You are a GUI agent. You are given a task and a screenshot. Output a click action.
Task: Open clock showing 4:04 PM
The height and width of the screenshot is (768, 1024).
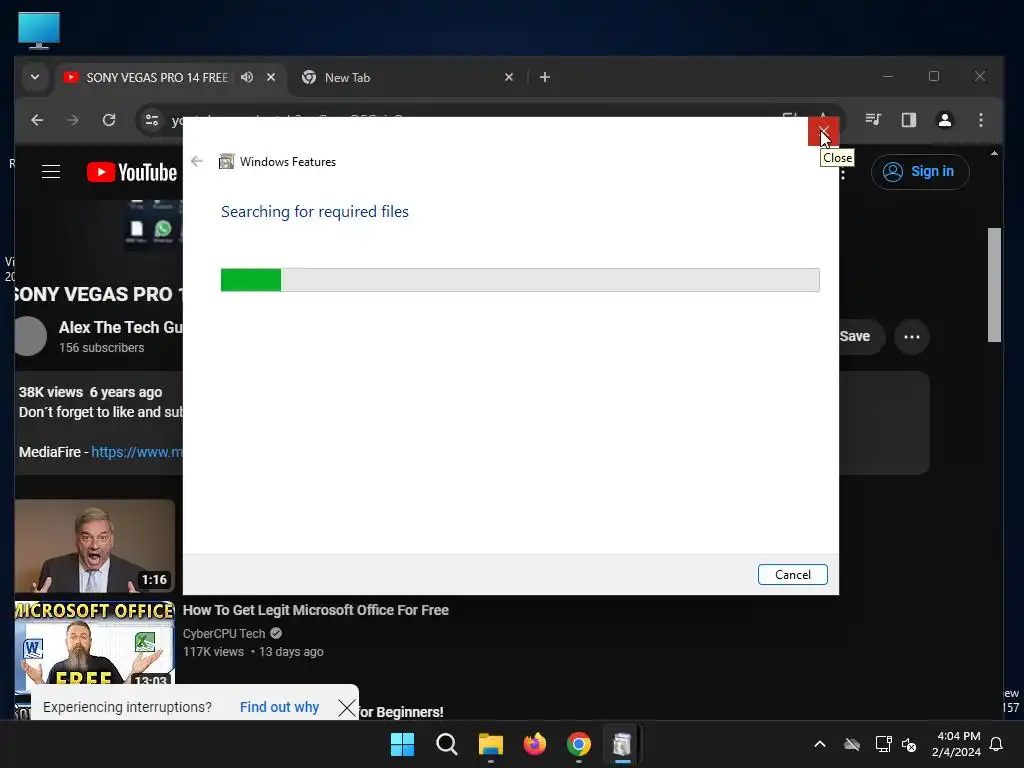(x=956, y=744)
